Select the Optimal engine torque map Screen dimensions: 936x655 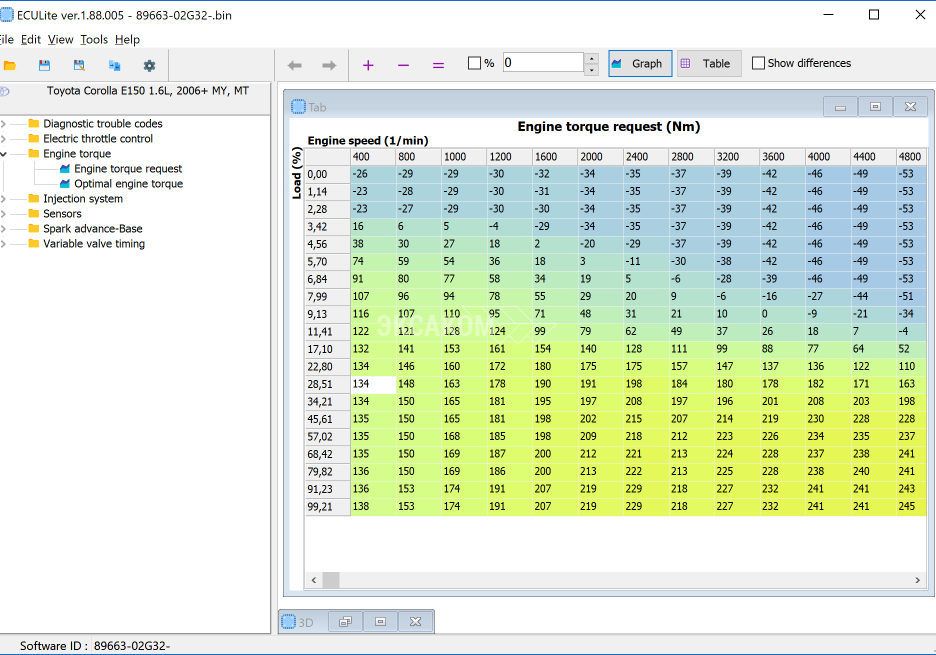128,184
